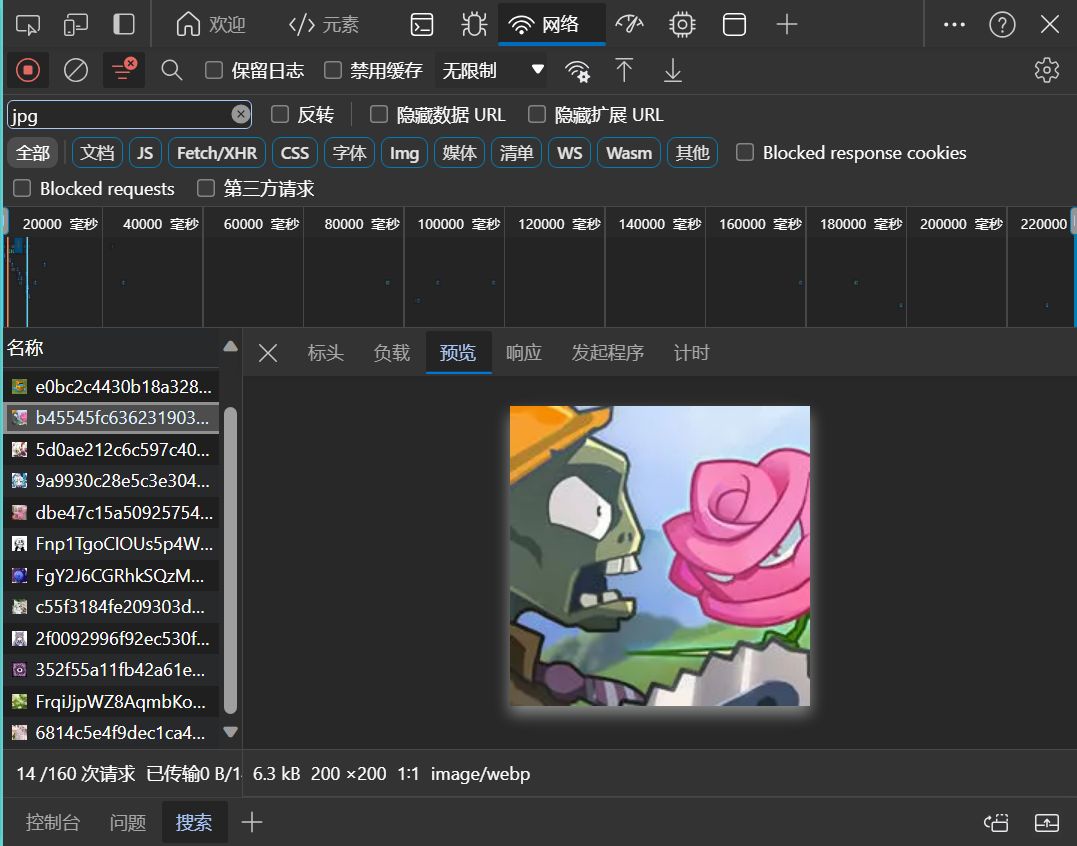Filter by 其他 type
This screenshot has width=1077, height=846.
692,152
